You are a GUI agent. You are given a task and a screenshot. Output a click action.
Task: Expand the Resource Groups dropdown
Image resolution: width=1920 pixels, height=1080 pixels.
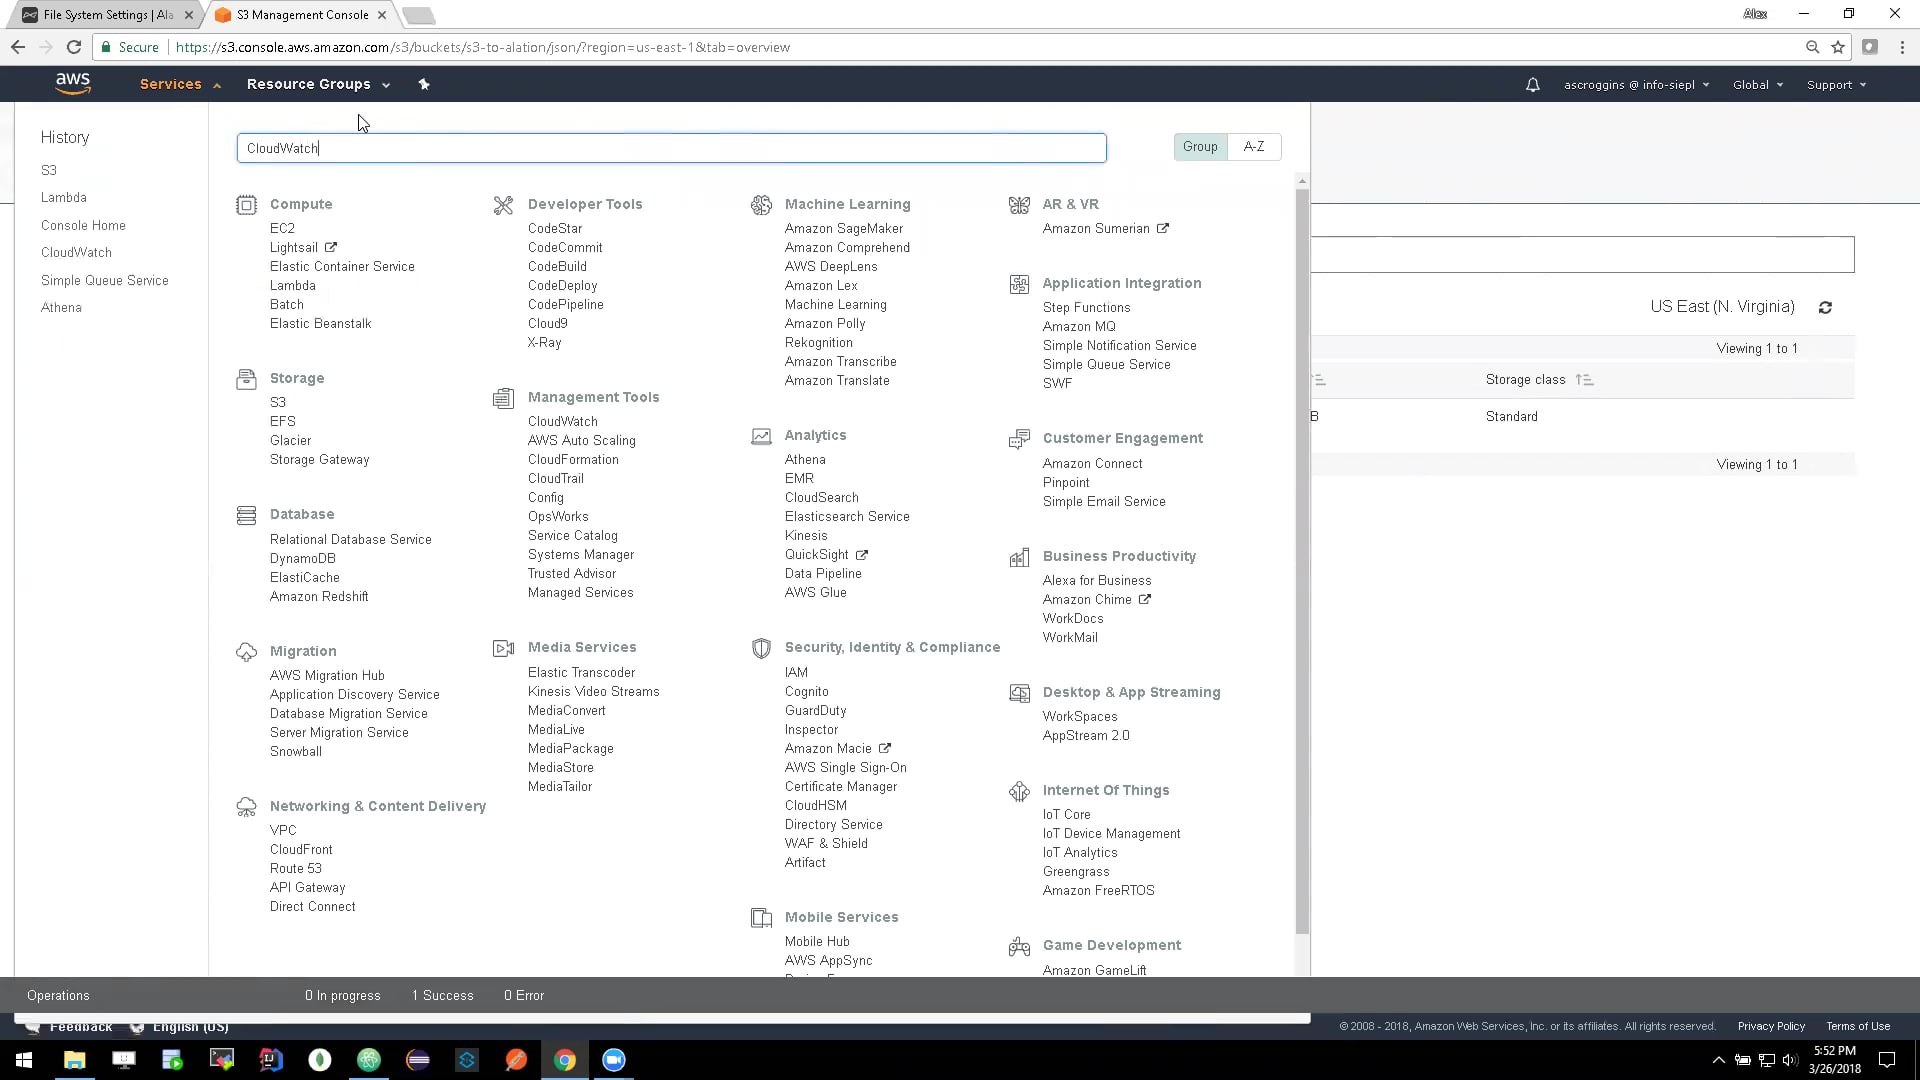318,85
